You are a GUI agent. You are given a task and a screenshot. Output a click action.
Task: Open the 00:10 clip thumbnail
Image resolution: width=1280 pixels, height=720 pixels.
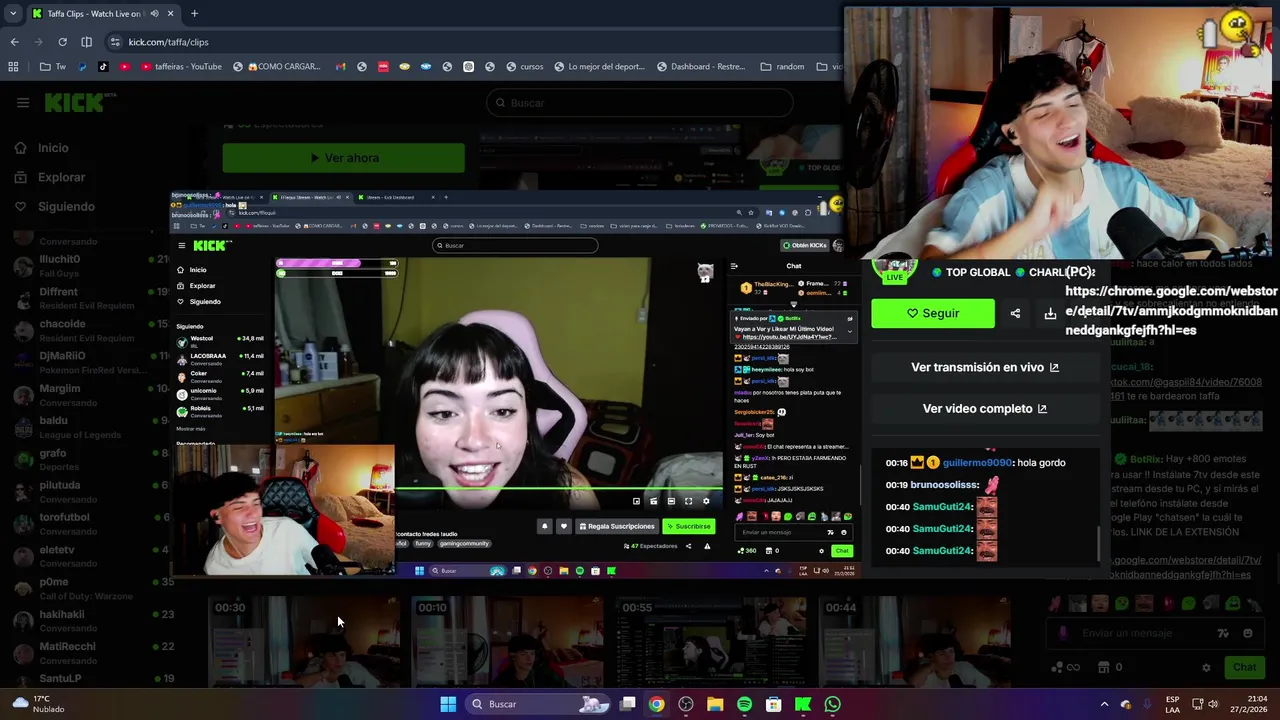pyautogui.click(x=507, y=641)
